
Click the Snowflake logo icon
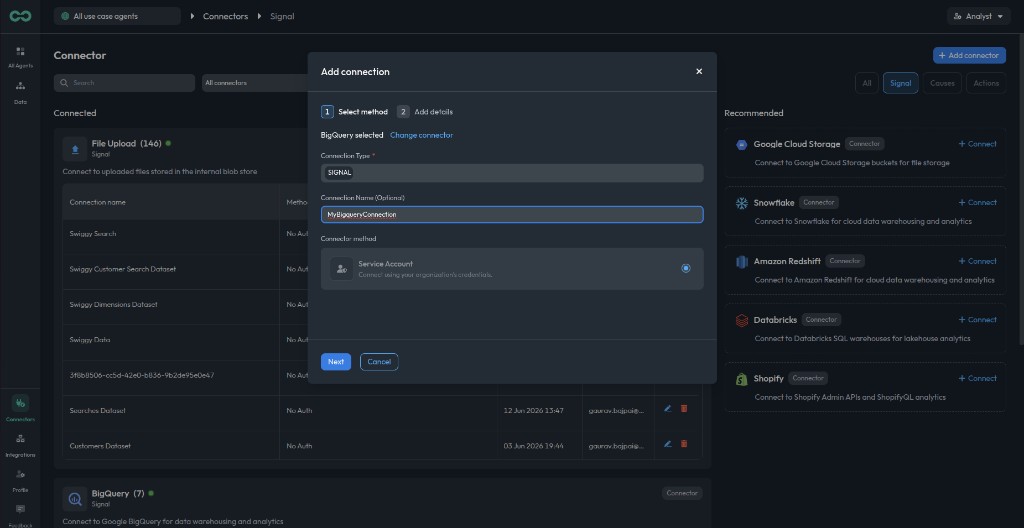coord(741,203)
